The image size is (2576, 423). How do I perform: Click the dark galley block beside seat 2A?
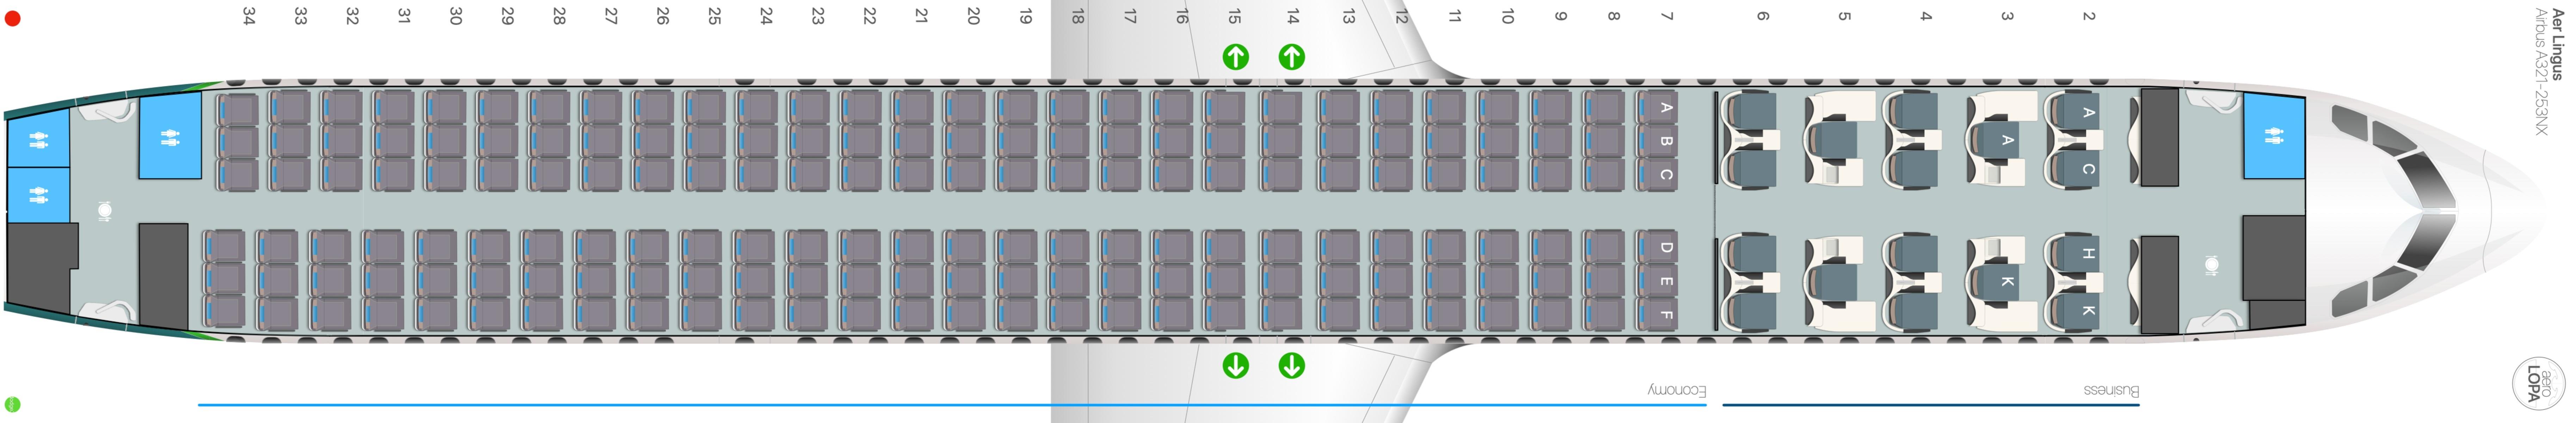click(x=2159, y=137)
